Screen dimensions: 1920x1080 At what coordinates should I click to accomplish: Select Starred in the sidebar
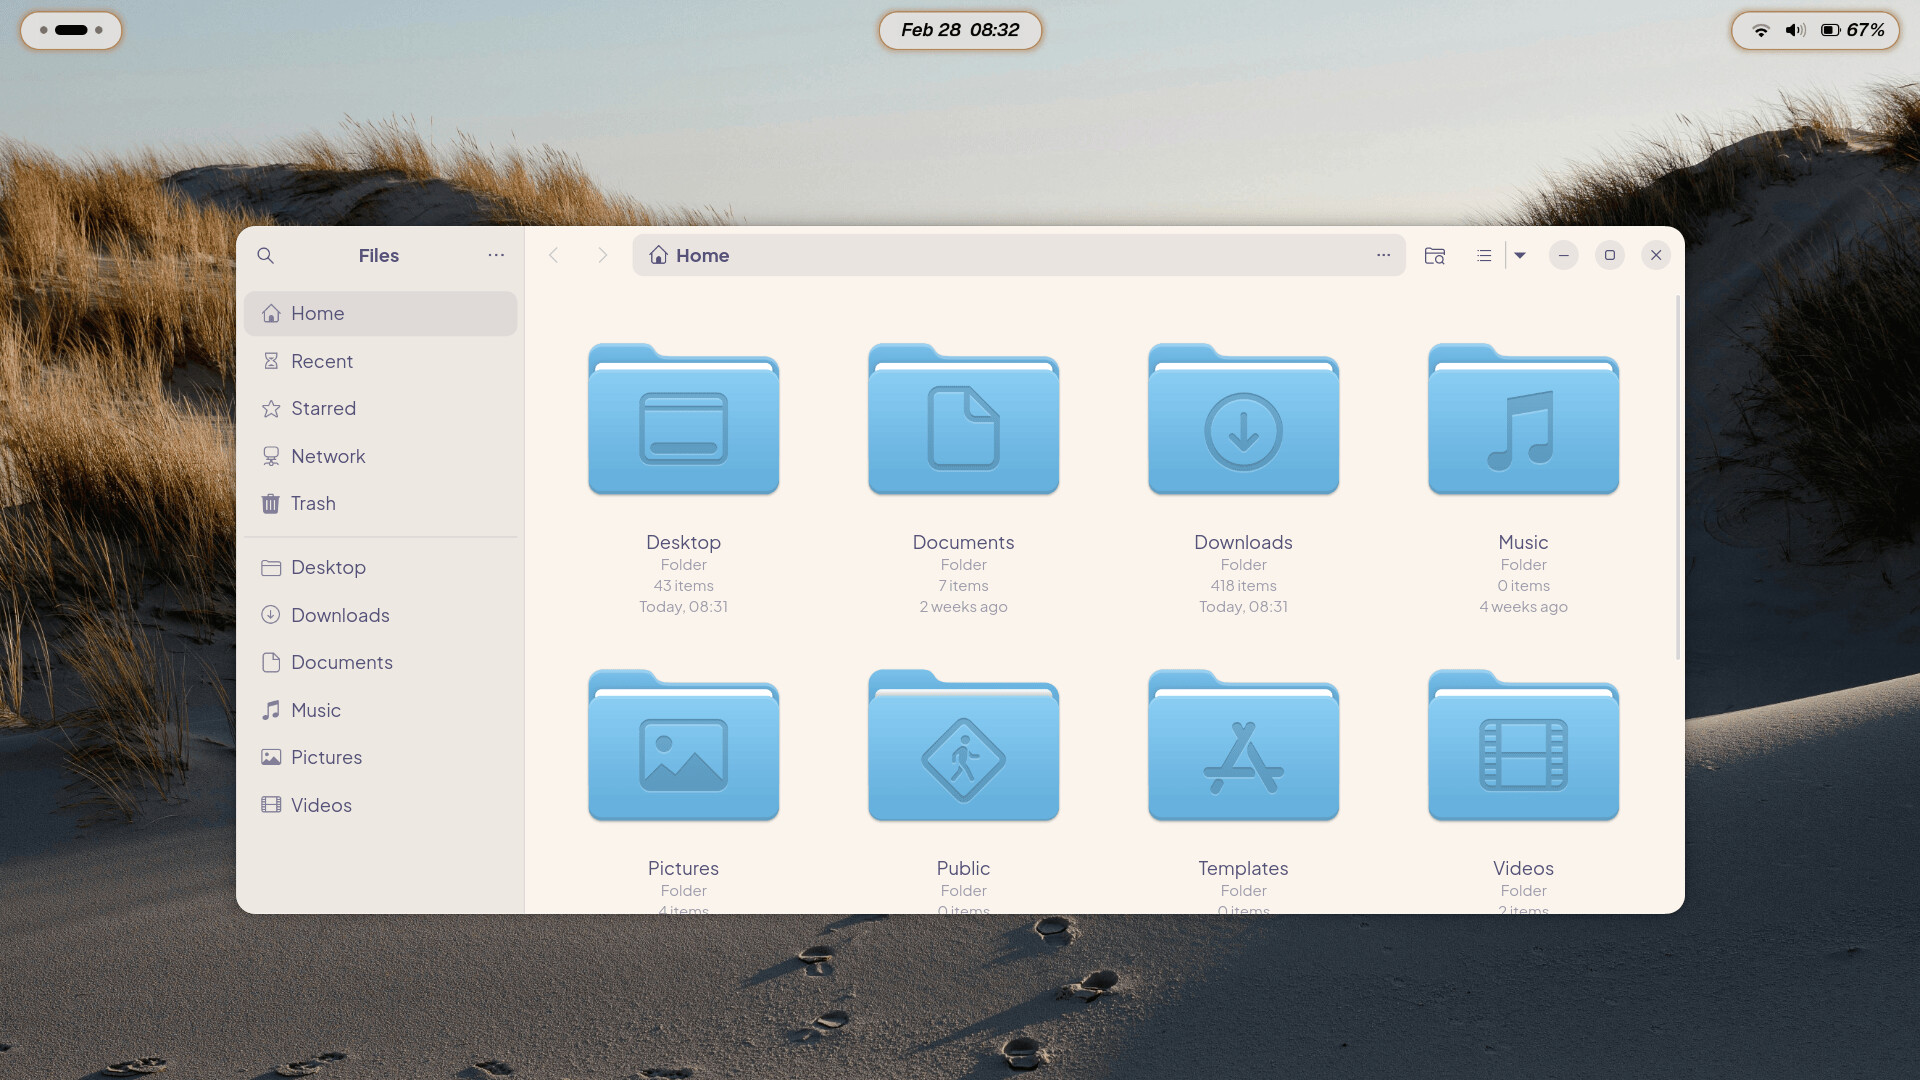pos(323,409)
